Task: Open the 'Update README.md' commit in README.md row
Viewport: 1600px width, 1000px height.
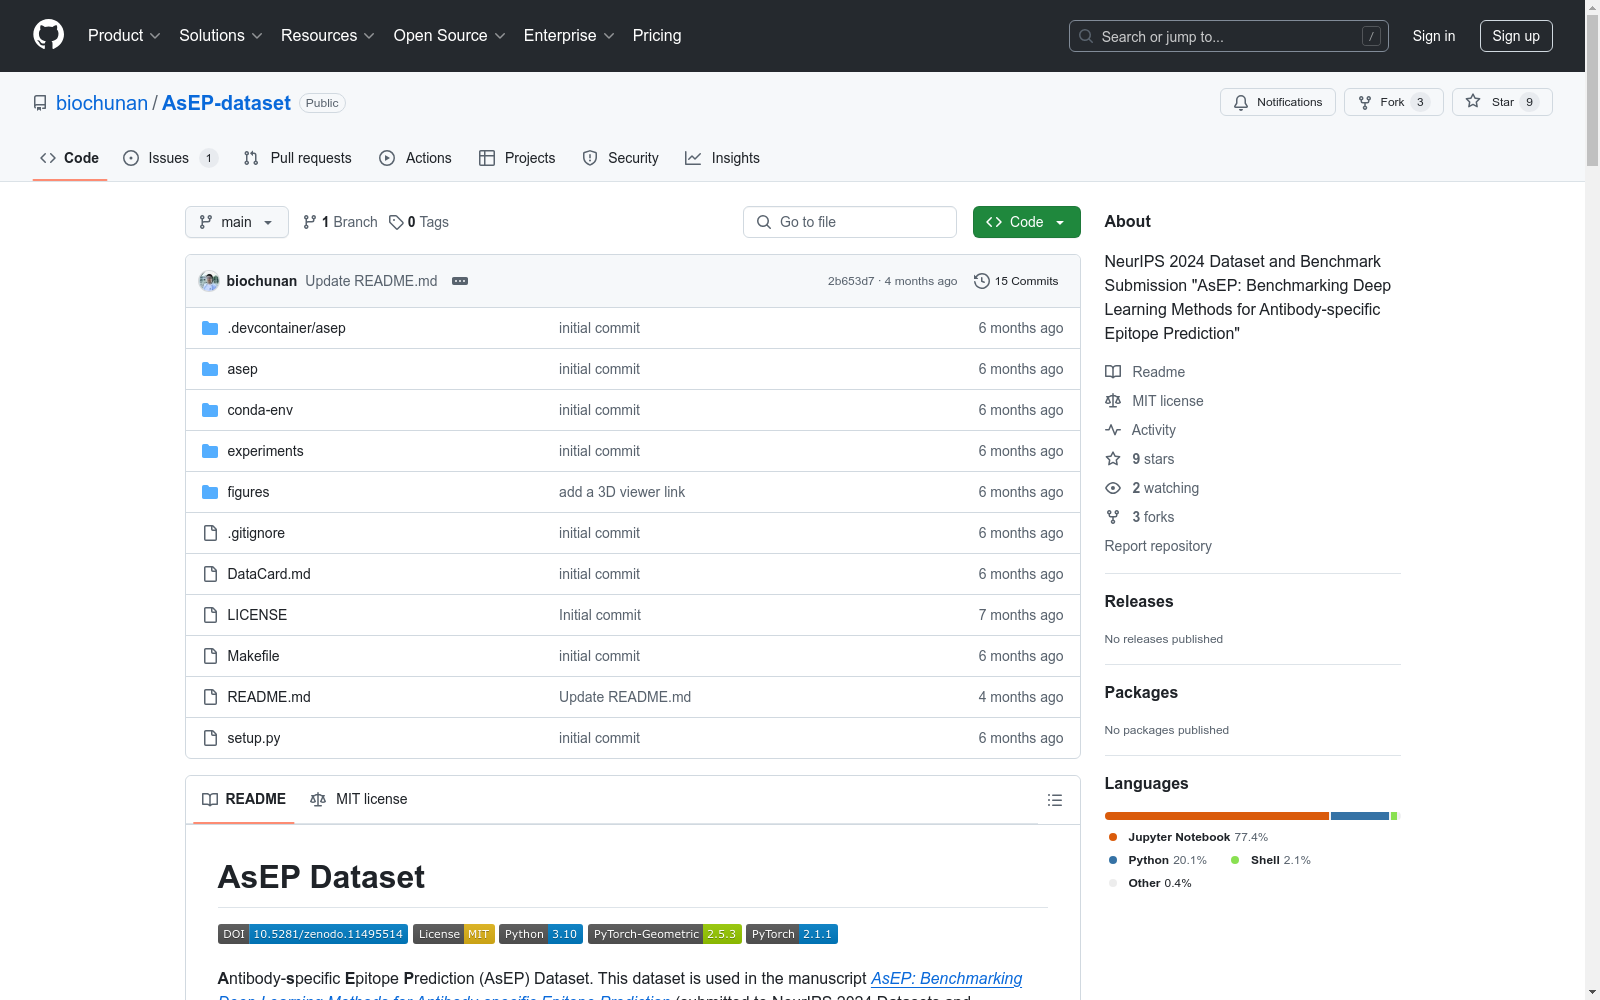Action: pyautogui.click(x=625, y=697)
